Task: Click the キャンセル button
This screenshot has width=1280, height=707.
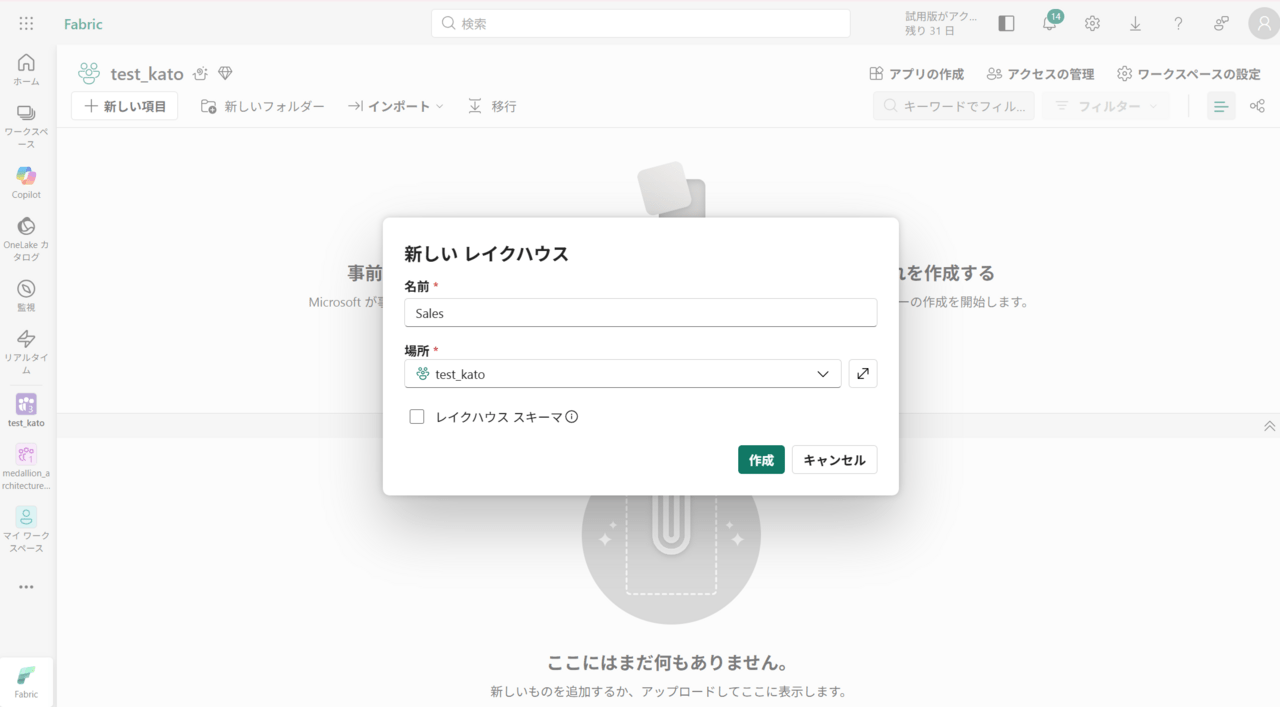Action: click(834, 460)
